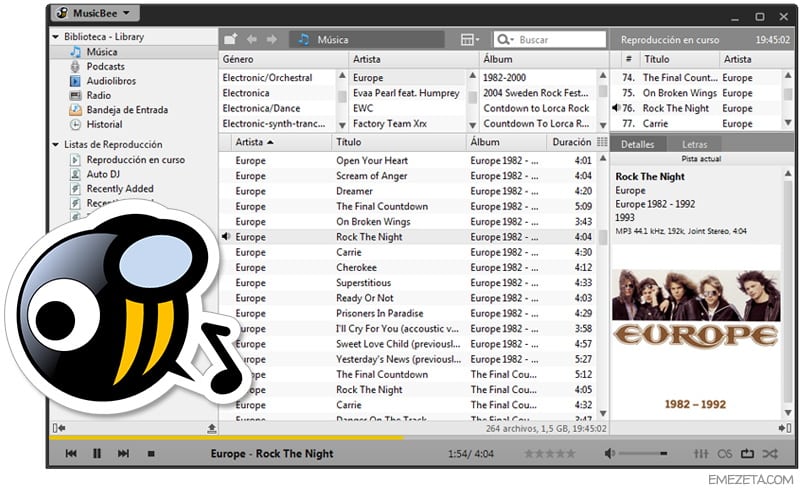This screenshot has height=491, width=800.
Task: Open Bandeja de Entrada in the sidebar
Action: pyautogui.click(x=127, y=110)
